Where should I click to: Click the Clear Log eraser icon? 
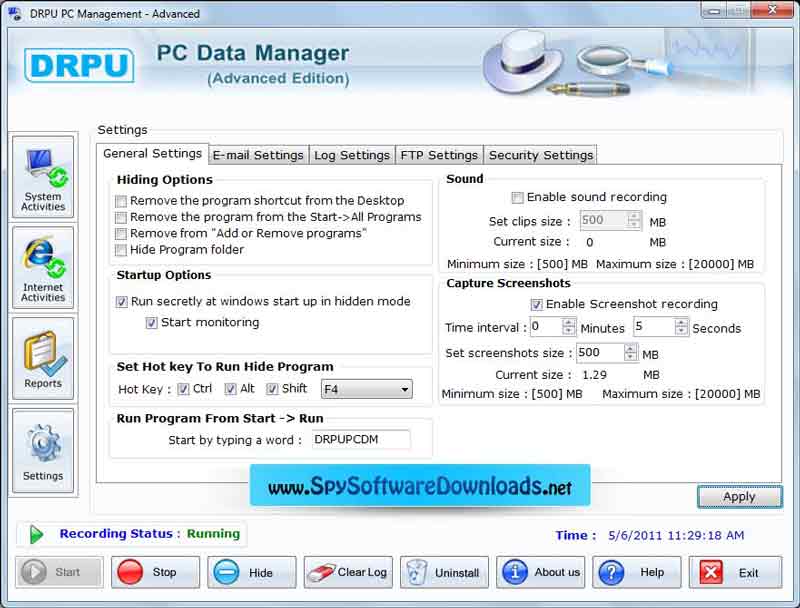point(320,573)
